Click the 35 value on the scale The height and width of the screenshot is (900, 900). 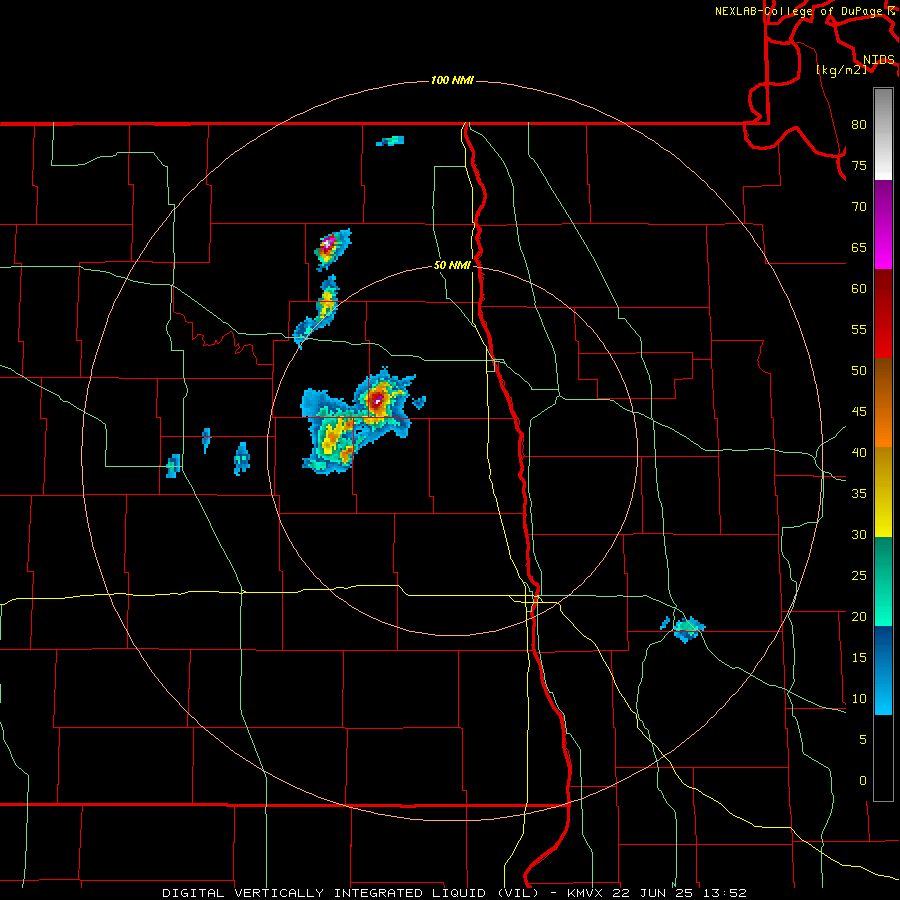tap(859, 494)
